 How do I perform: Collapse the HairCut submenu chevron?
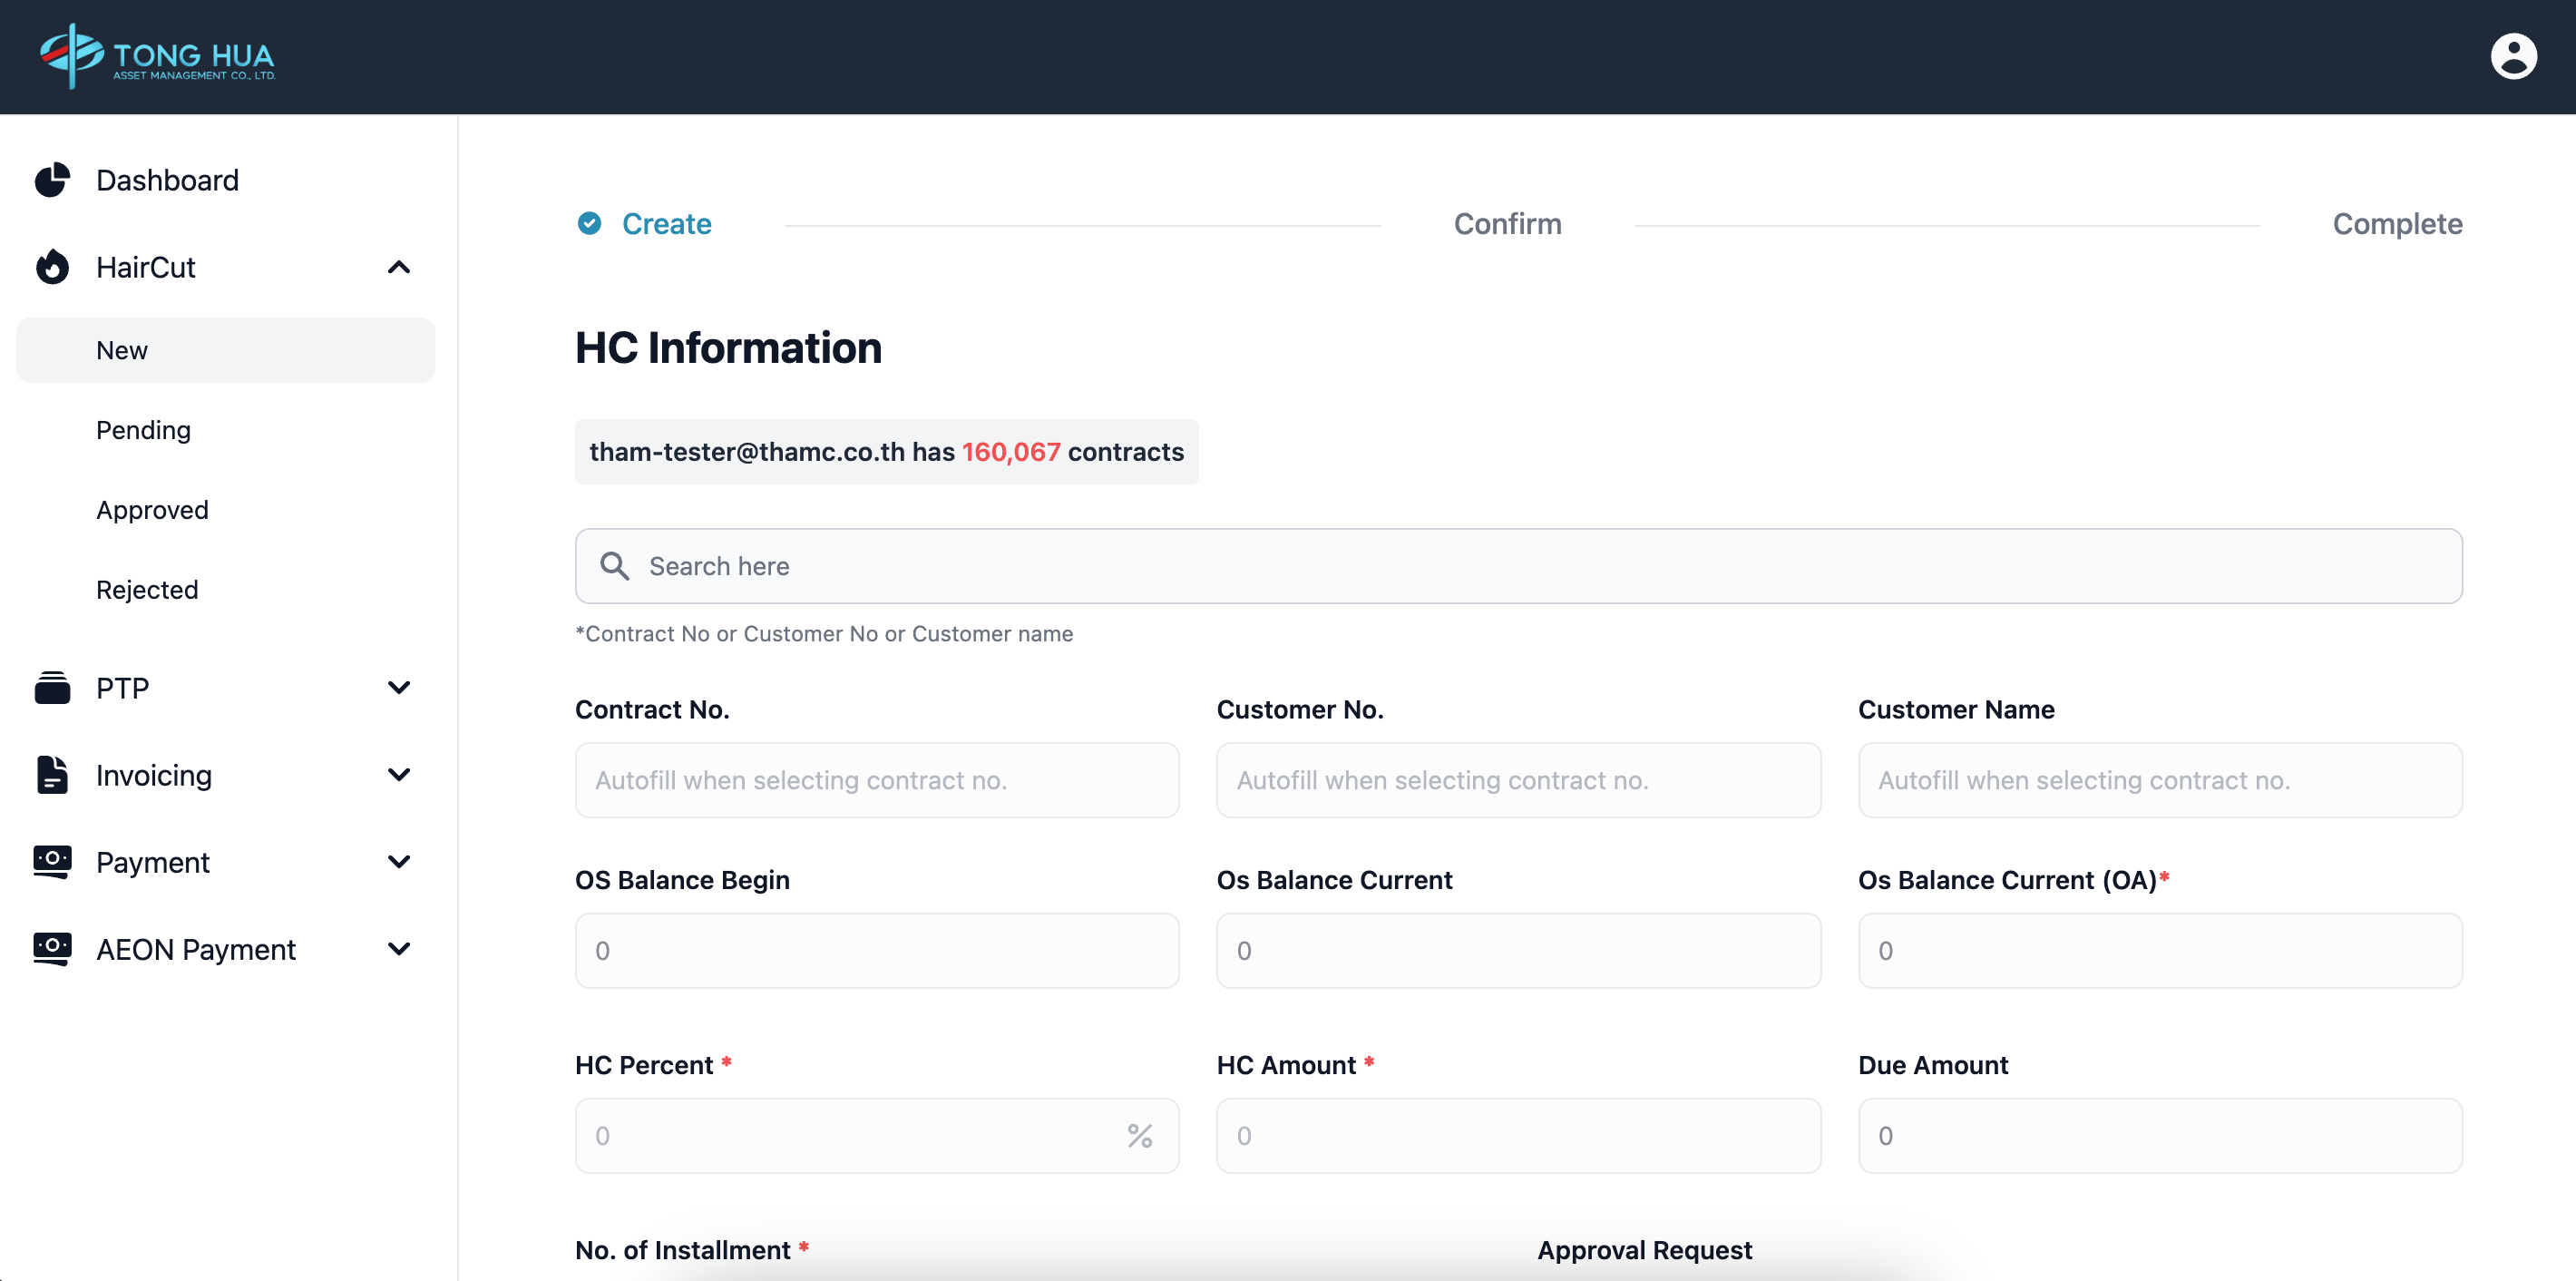coord(398,267)
